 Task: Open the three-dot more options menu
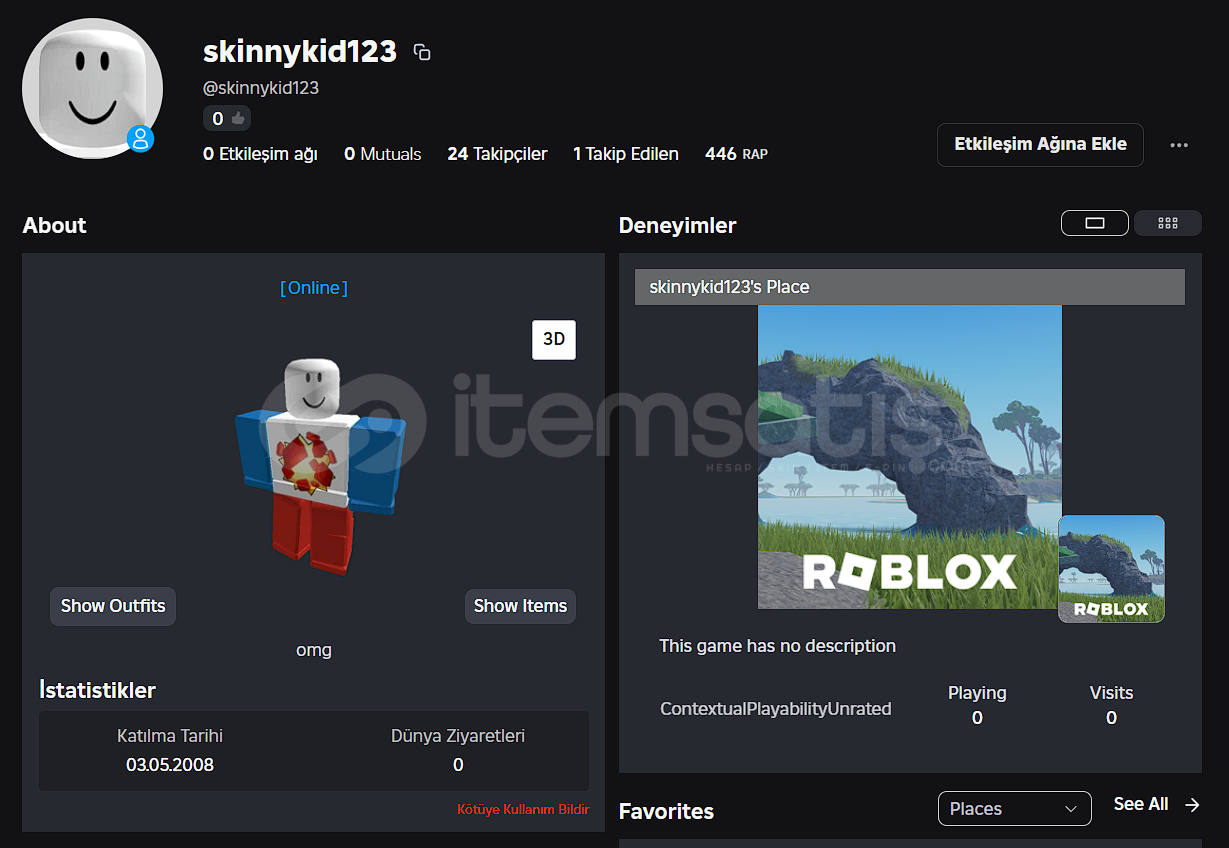point(1179,145)
